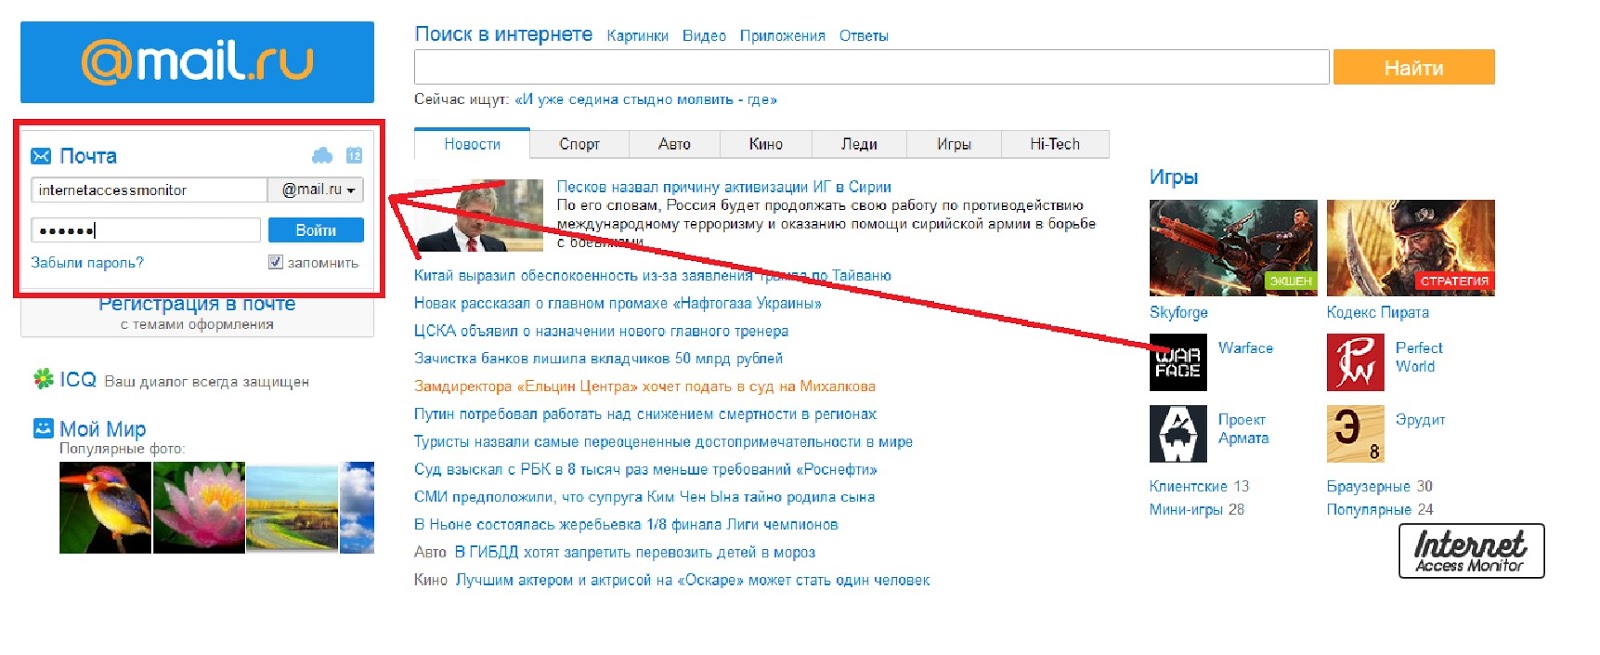The width and height of the screenshot is (1600, 655).
Task: Switch to the Кино tab
Action: [x=766, y=144]
